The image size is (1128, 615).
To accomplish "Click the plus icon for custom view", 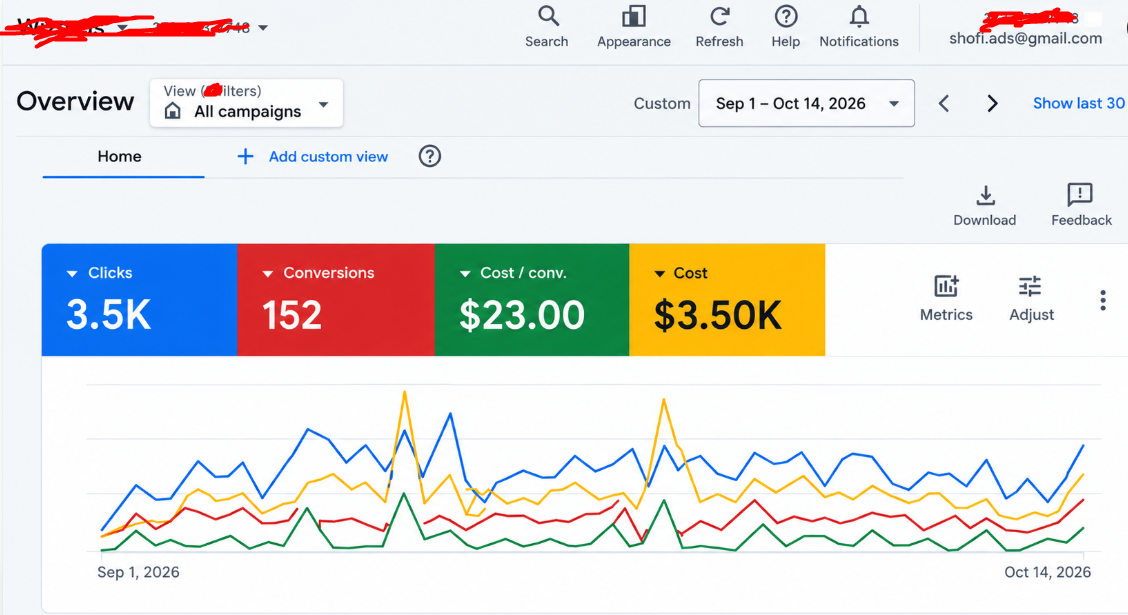I will coord(245,156).
